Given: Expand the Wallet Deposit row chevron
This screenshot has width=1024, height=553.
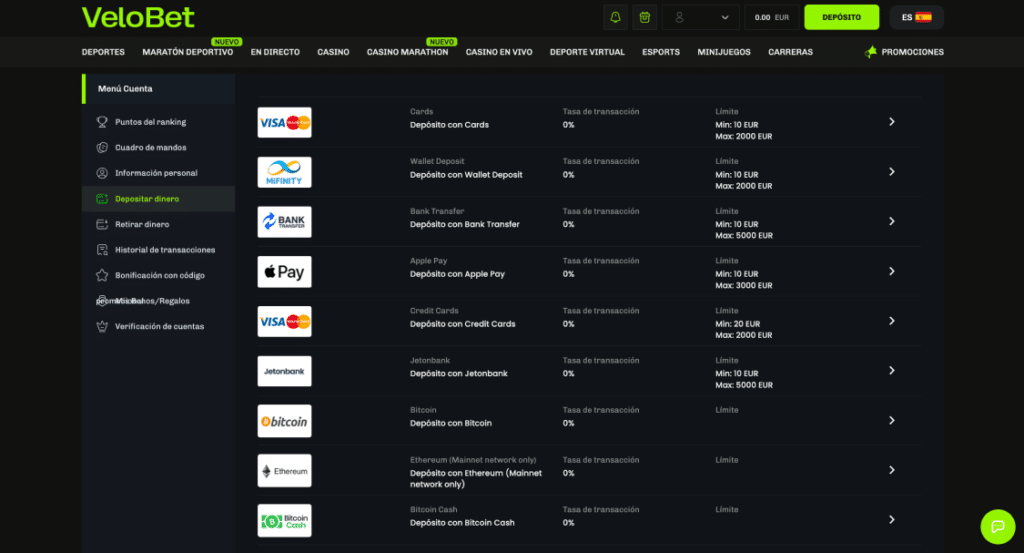Looking at the screenshot, I should click(x=891, y=172).
